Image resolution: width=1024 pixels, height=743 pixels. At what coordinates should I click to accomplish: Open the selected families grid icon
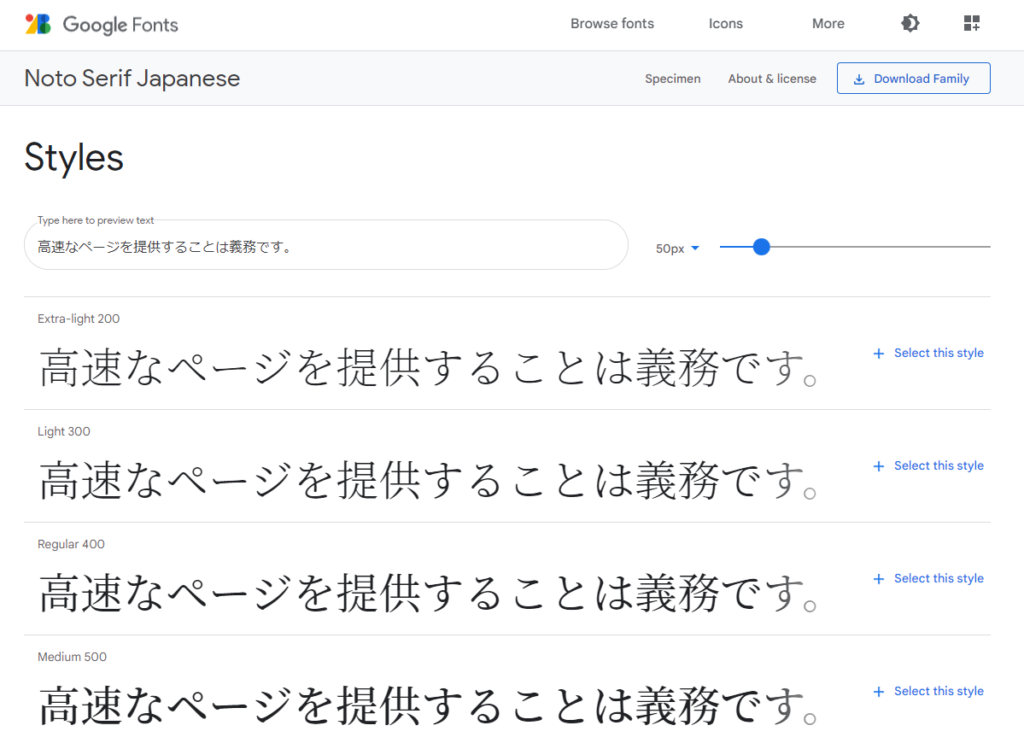click(x=972, y=24)
